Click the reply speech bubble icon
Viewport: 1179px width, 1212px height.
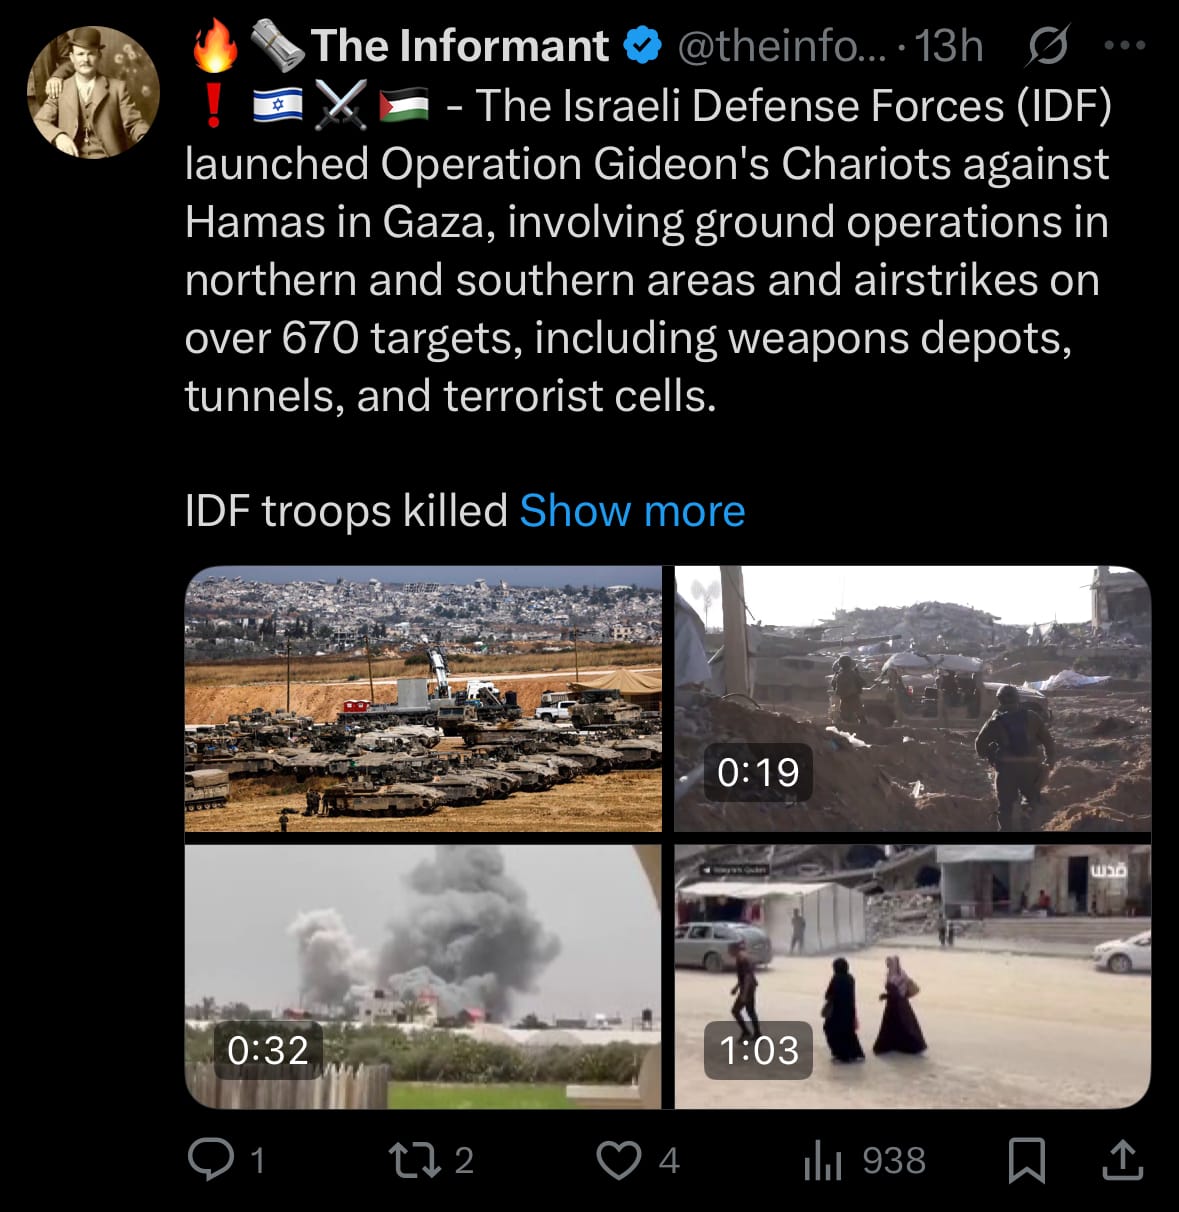pyautogui.click(x=211, y=1160)
